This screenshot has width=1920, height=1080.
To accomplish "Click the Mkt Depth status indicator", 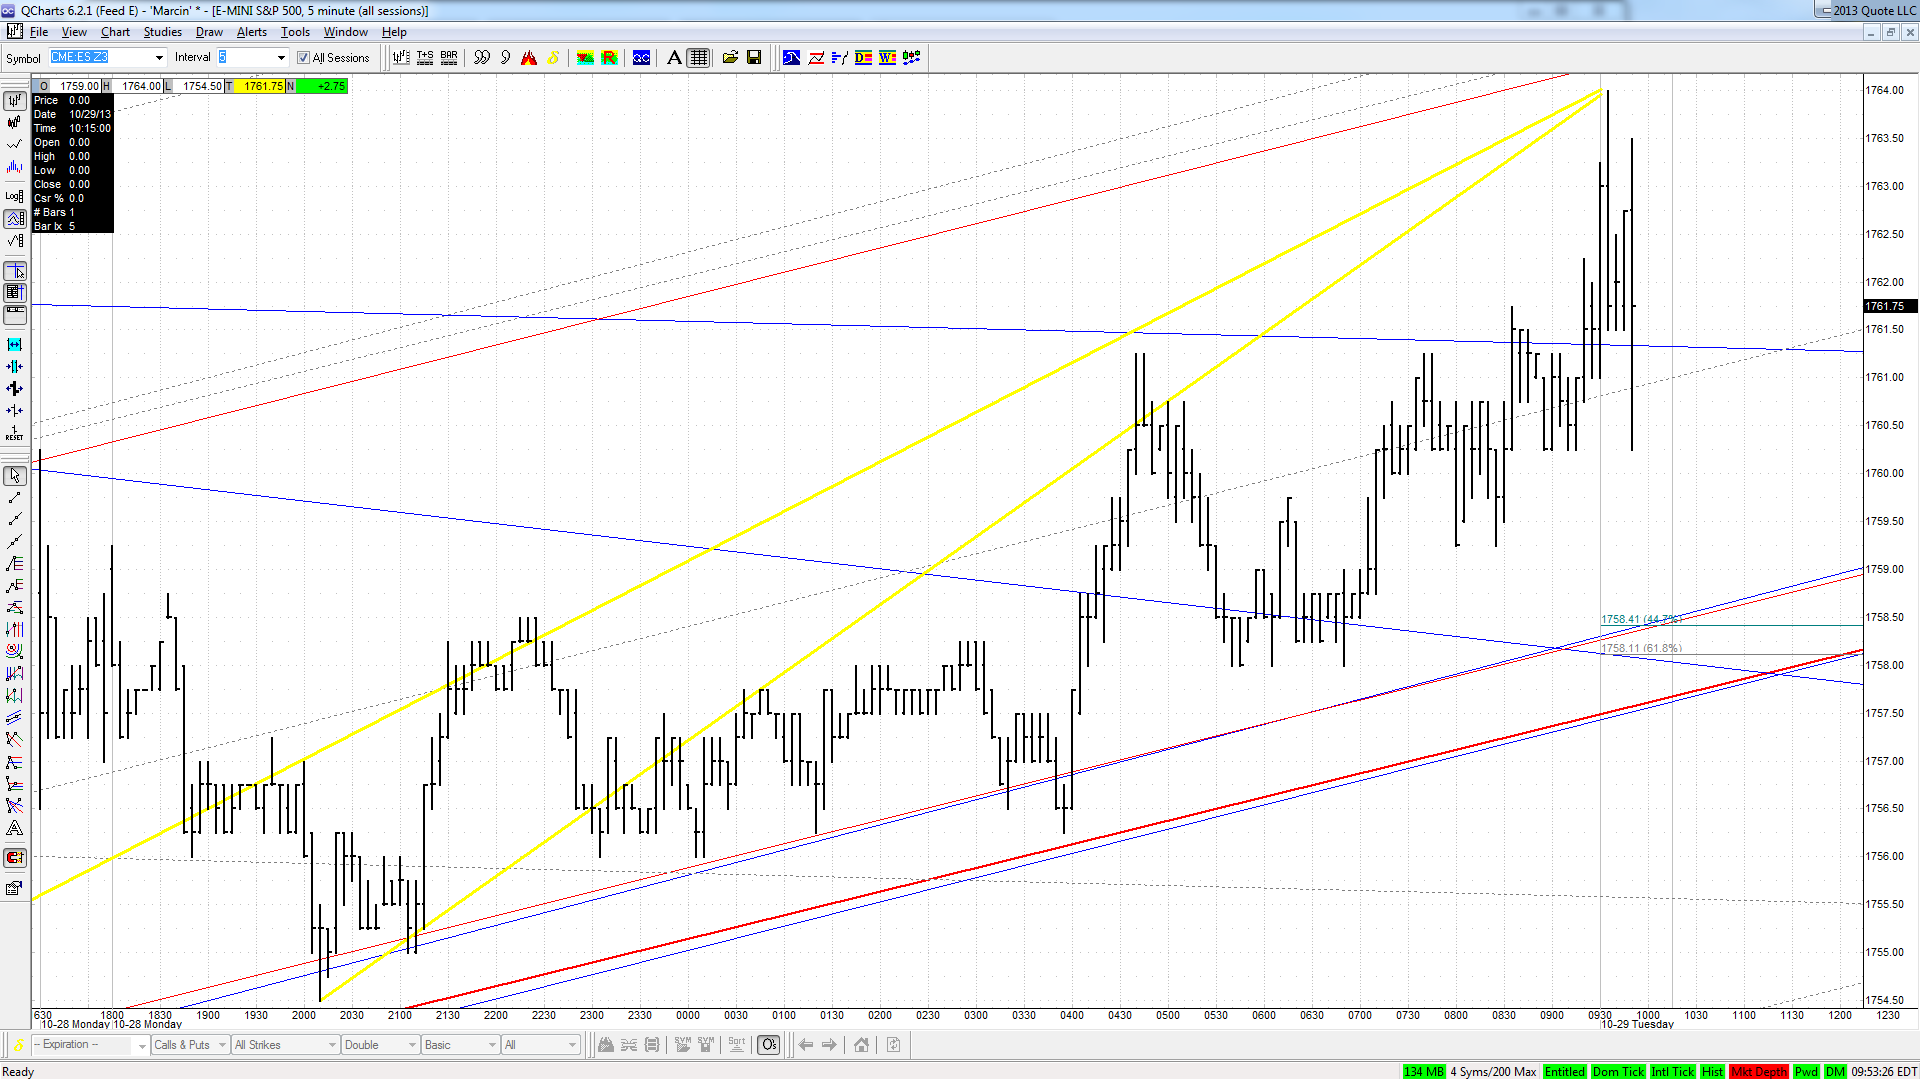I will point(1758,1072).
